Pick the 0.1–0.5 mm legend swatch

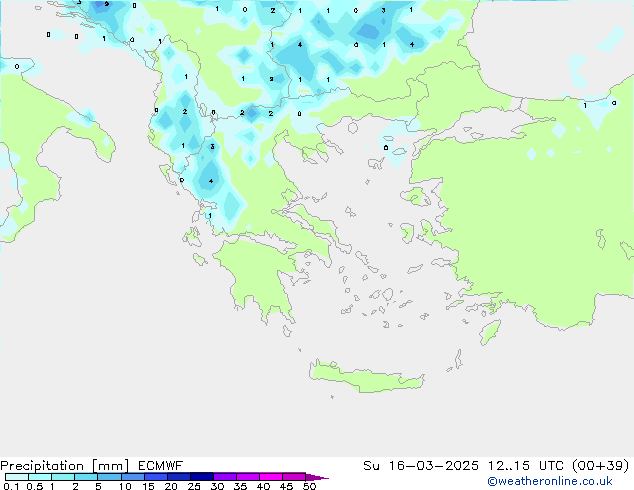tap(17, 477)
